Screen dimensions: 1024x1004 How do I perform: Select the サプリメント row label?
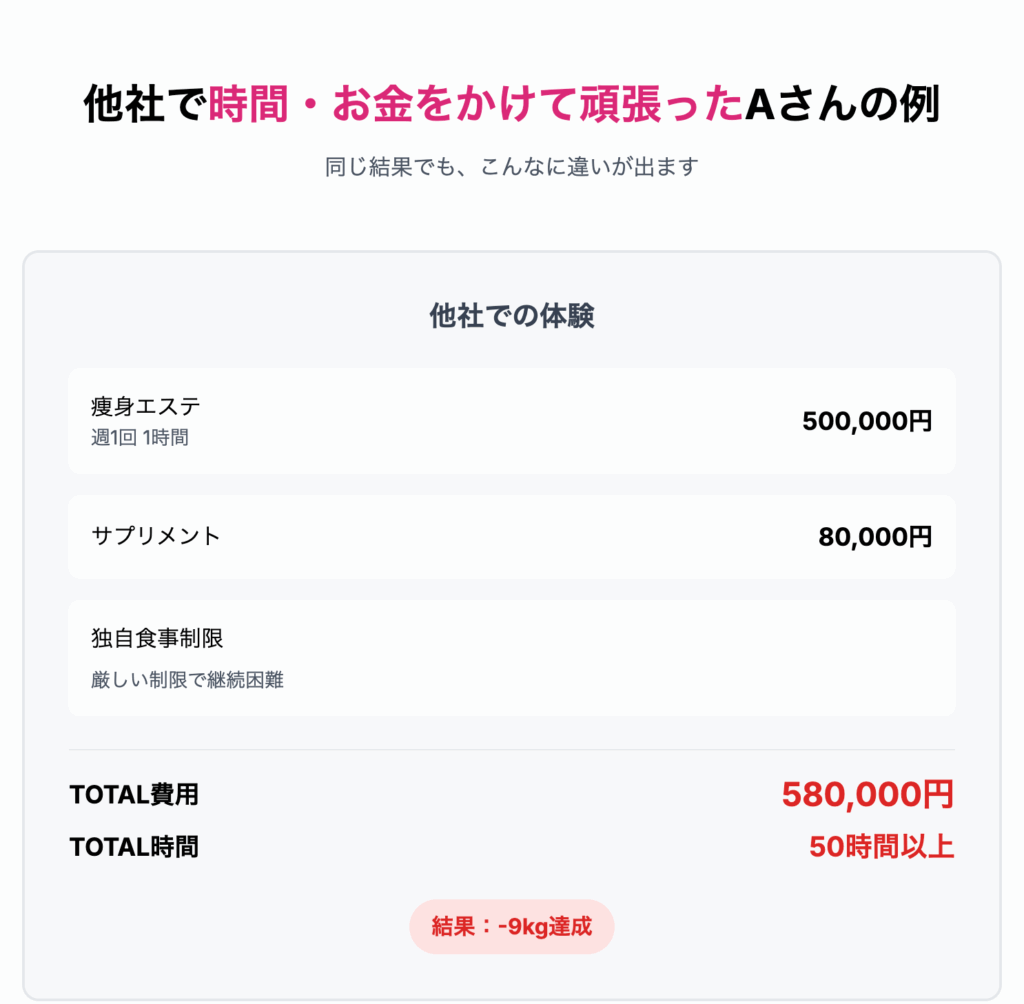[156, 536]
